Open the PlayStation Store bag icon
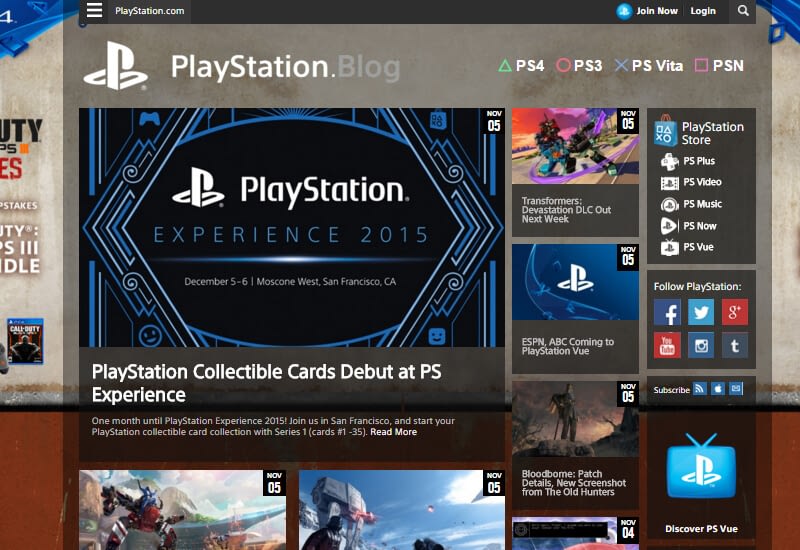This screenshot has height=550, width=800. pos(665,131)
